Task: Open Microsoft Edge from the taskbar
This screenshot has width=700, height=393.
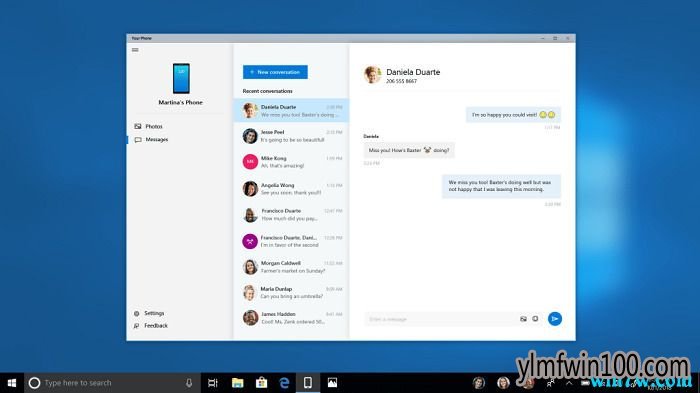Action: pyautogui.click(x=284, y=383)
